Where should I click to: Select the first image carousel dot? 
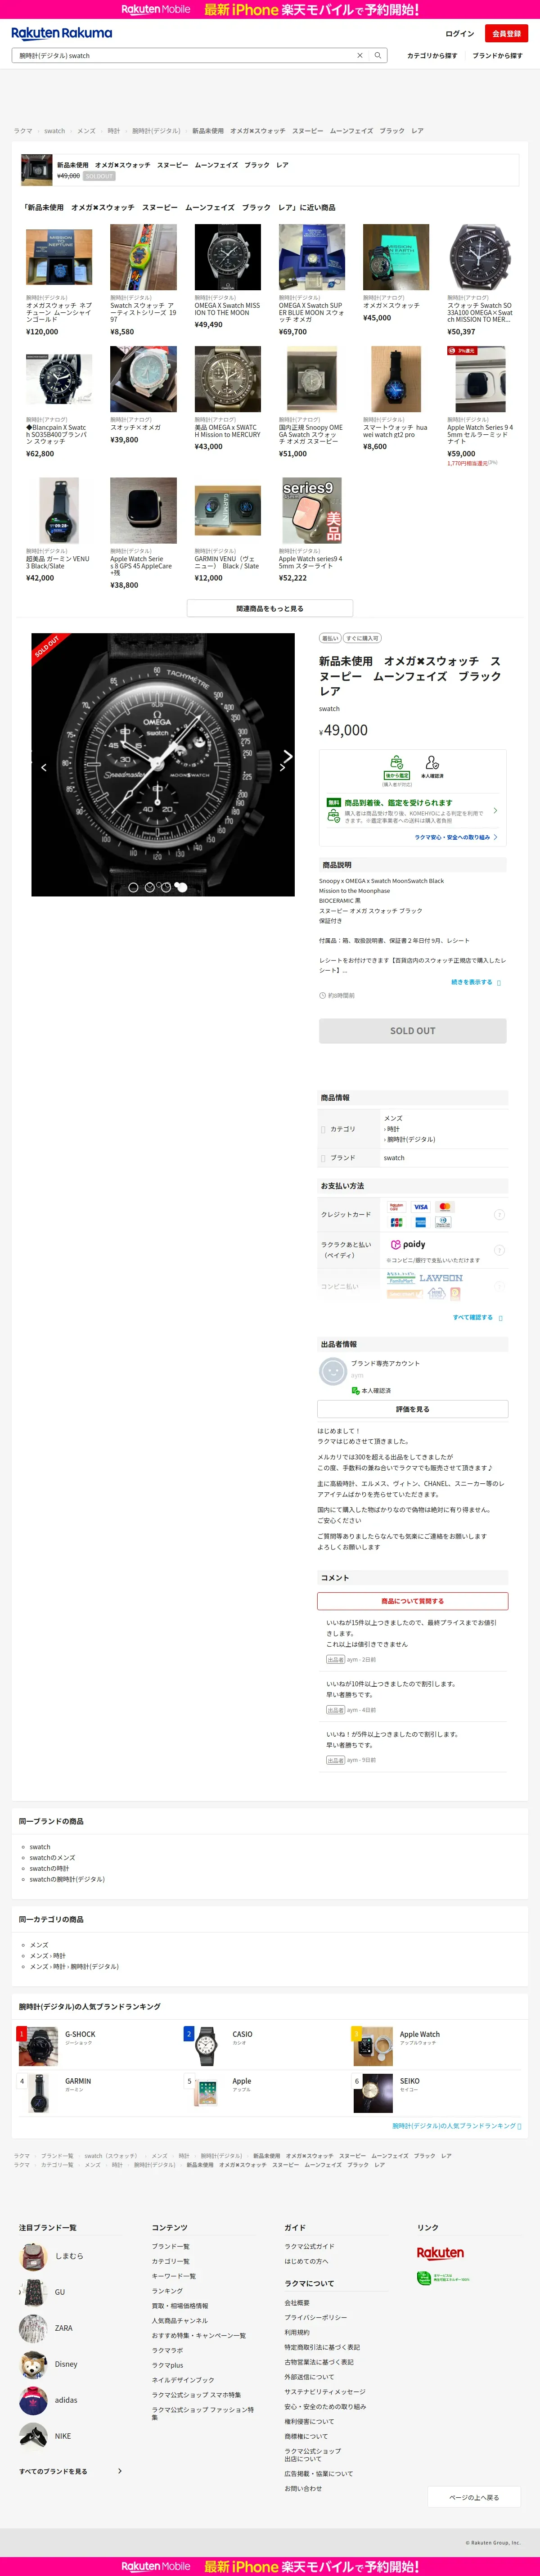coord(133,887)
